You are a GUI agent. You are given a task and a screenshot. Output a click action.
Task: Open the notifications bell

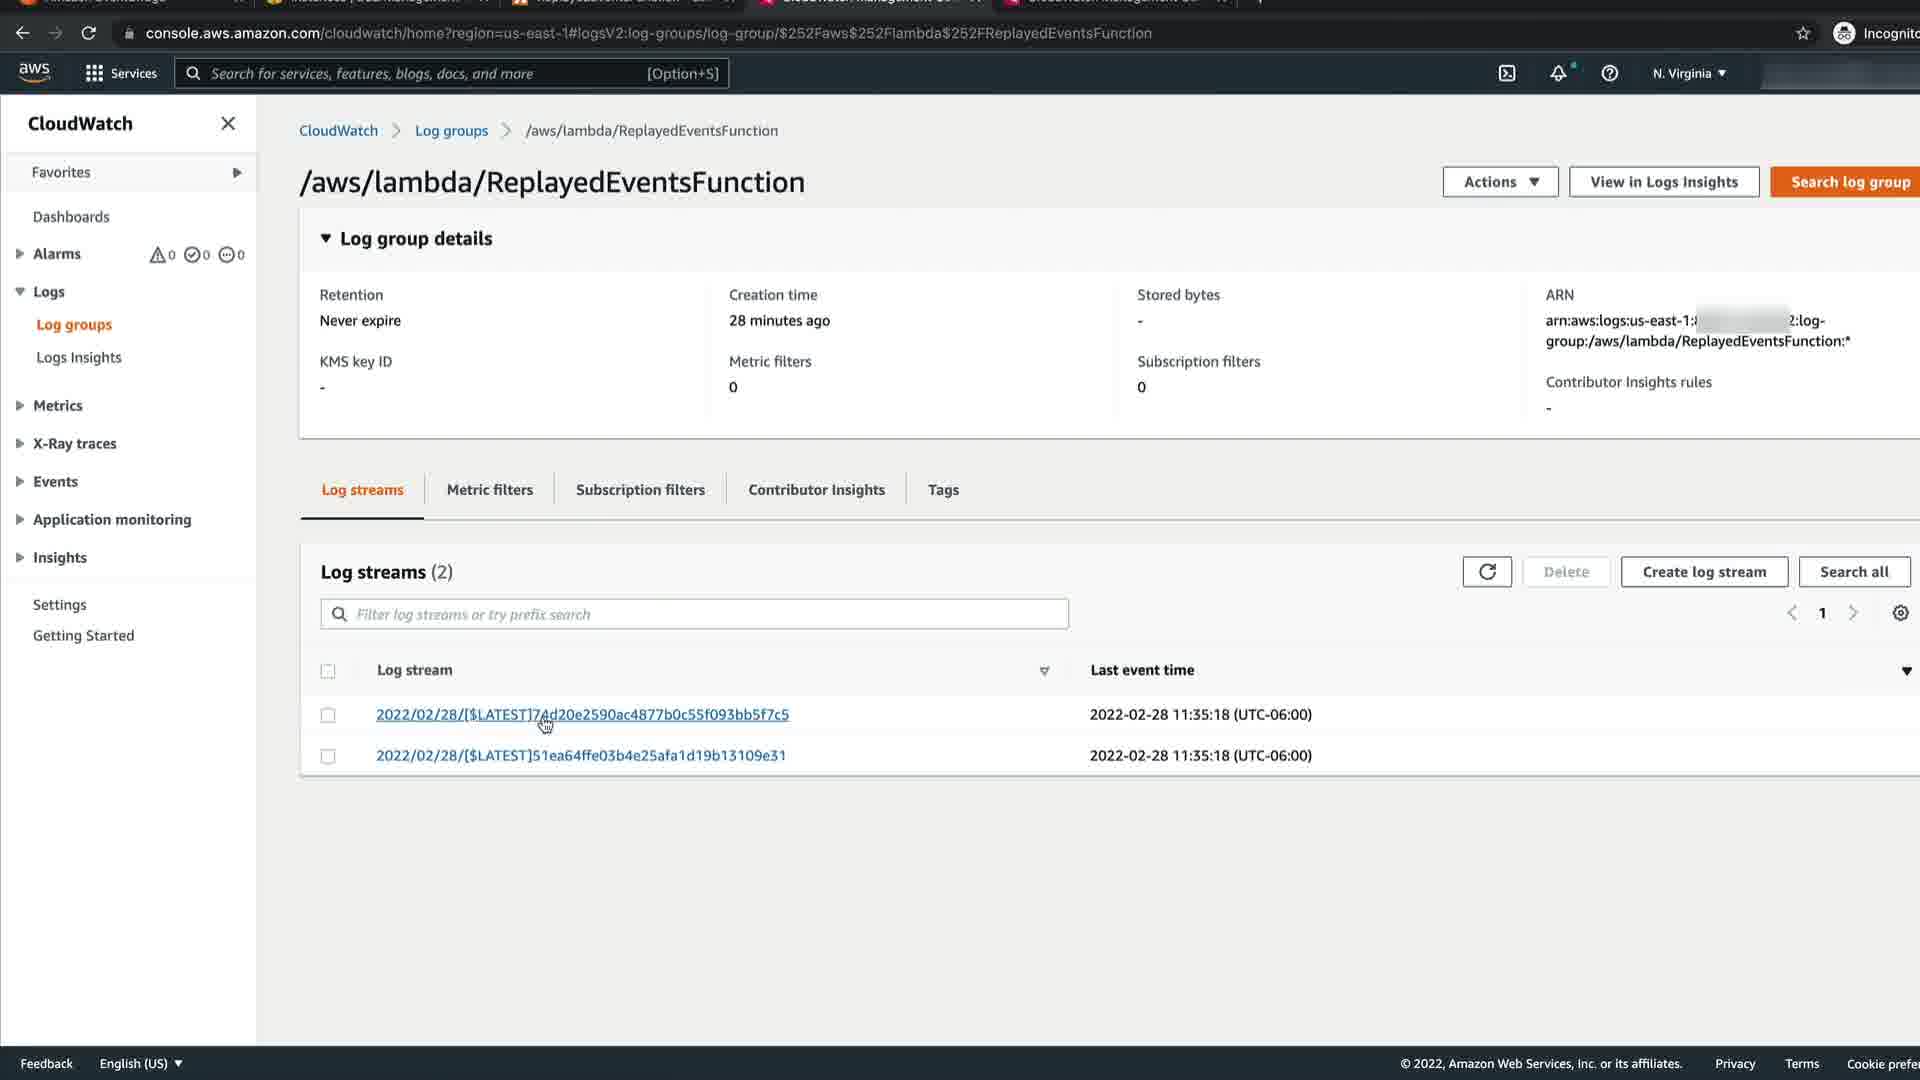pyautogui.click(x=1558, y=73)
